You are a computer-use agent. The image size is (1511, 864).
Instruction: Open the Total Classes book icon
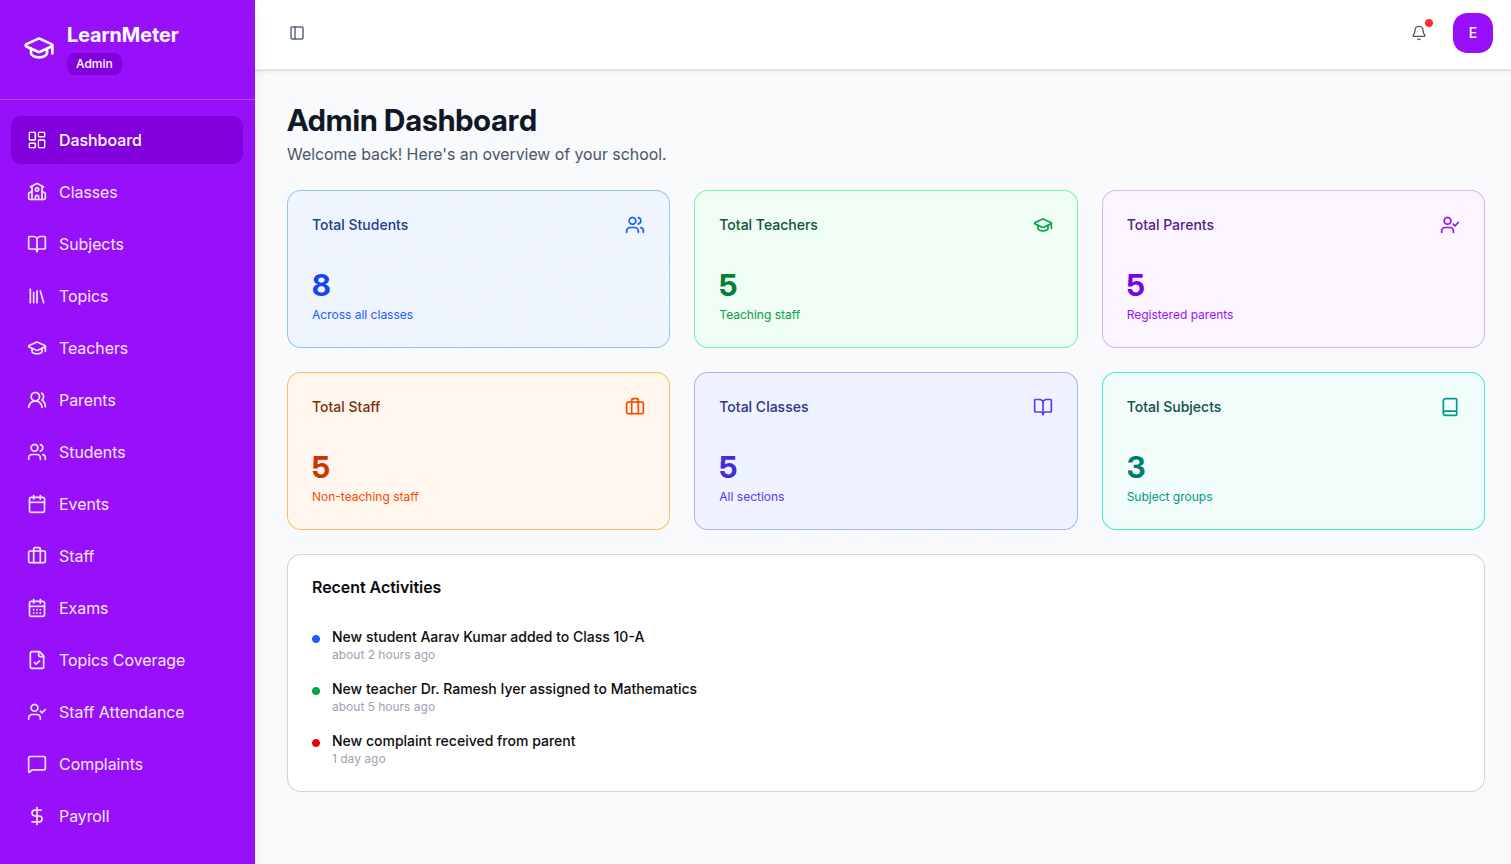click(x=1043, y=407)
